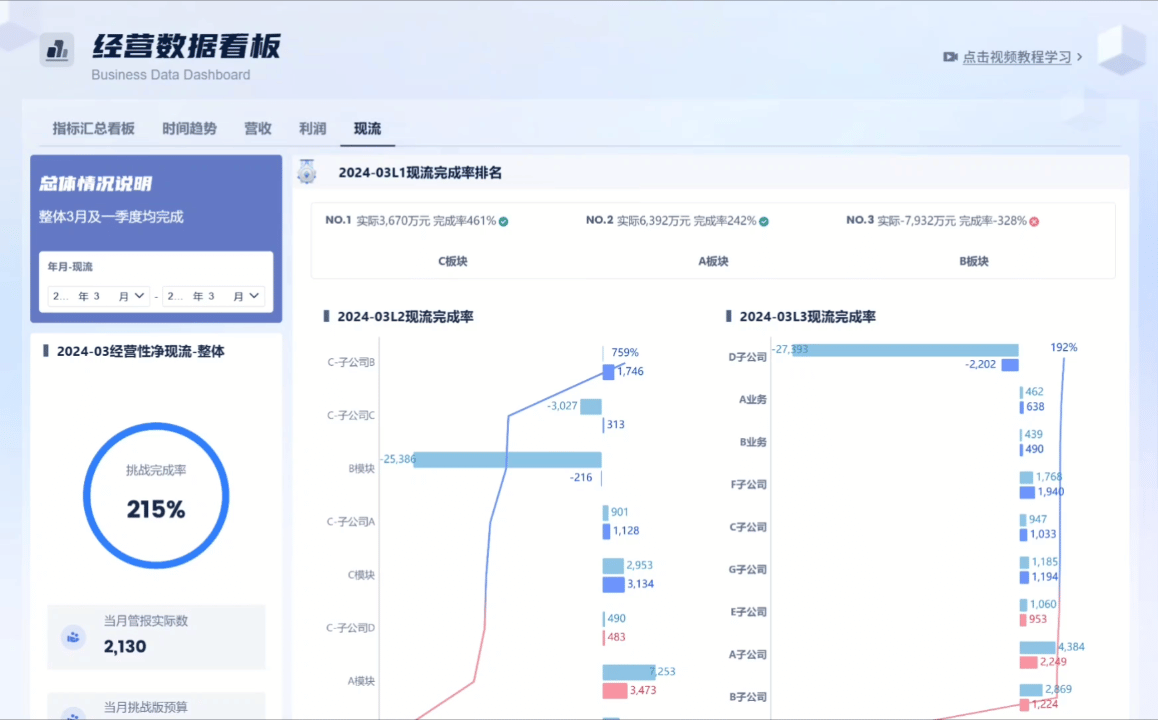Open the 点击视频教程学习 tutorial link
The width and height of the screenshot is (1158, 720).
[1014, 57]
